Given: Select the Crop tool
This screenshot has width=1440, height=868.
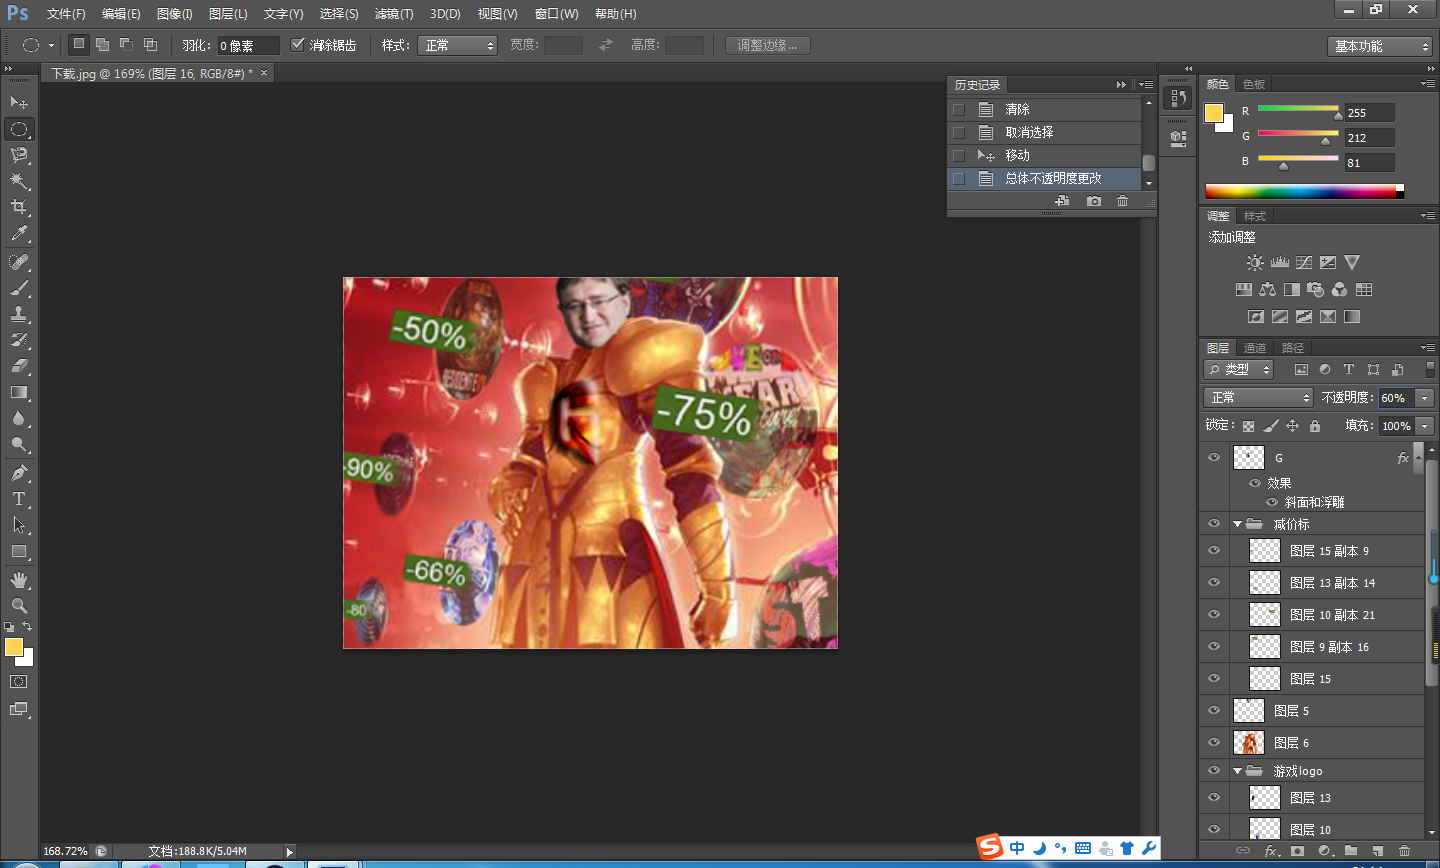Looking at the screenshot, I should [x=19, y=207].
